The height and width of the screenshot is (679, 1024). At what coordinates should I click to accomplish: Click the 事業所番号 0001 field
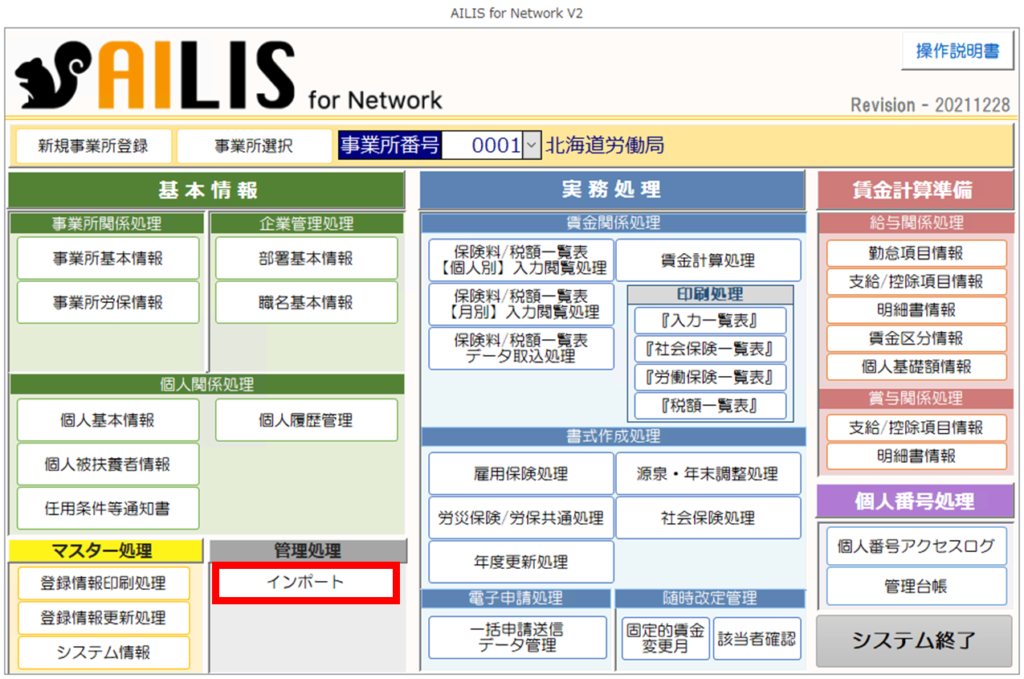point(482,146)
